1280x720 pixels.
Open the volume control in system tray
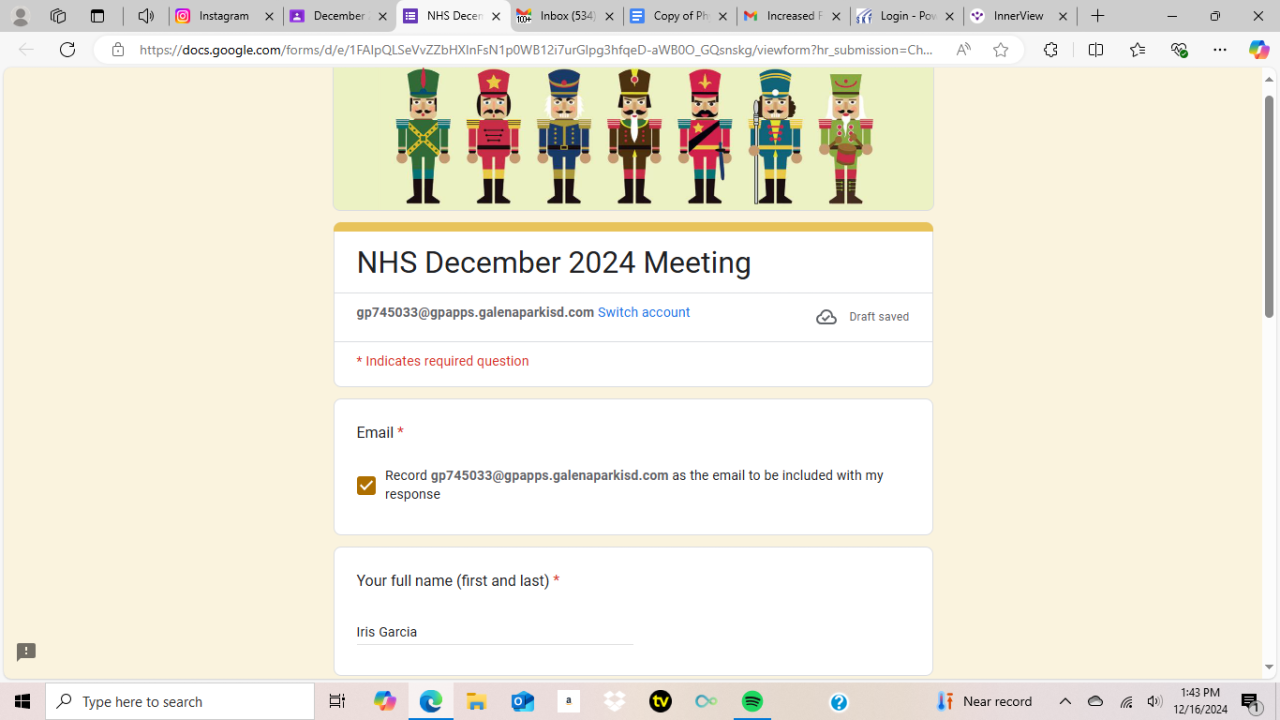pos(1155,702)
